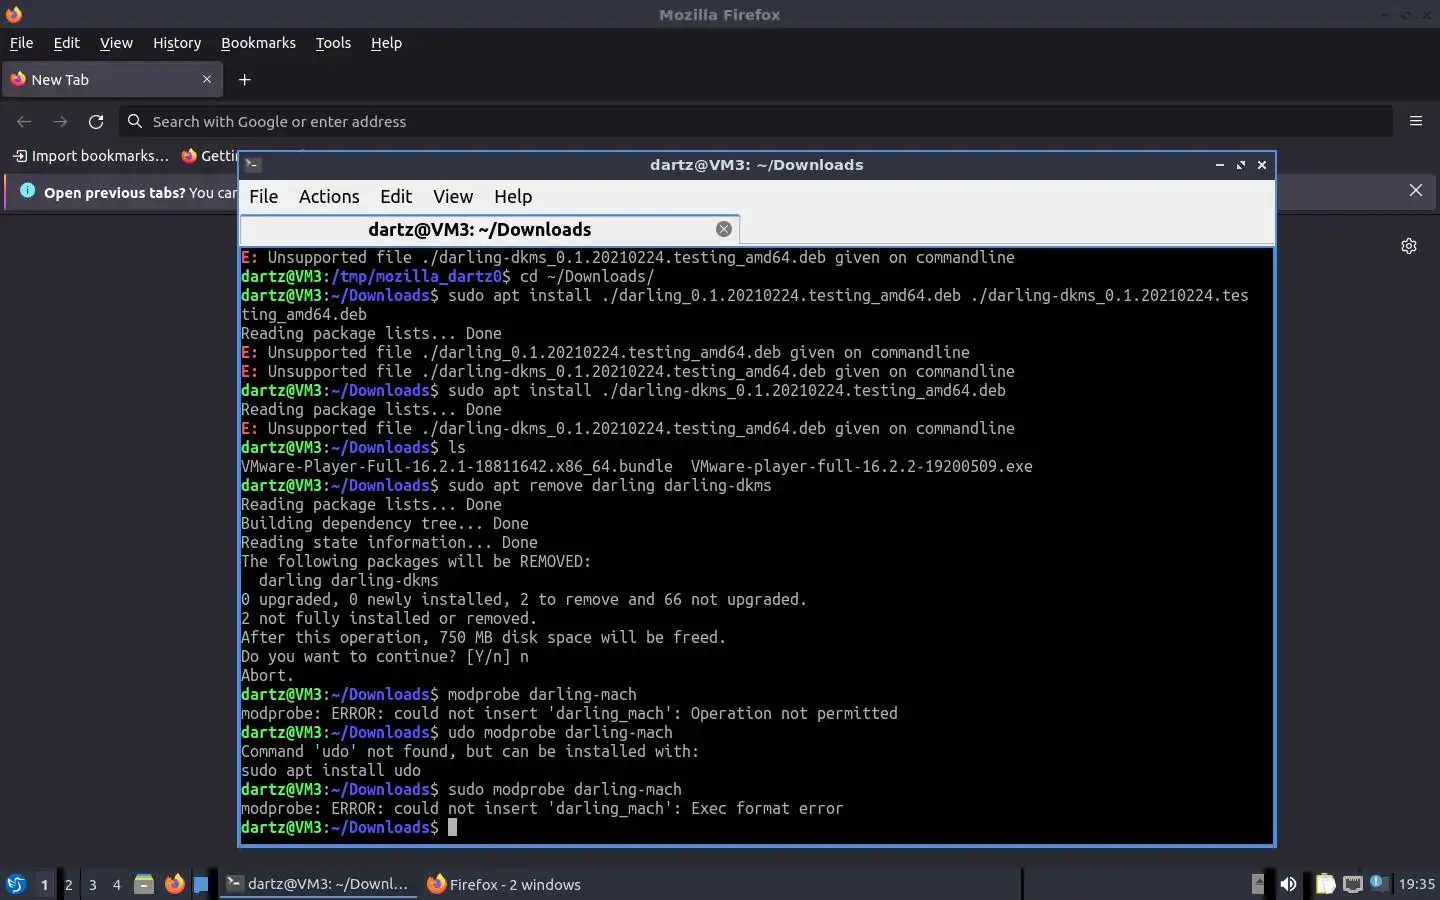Click 'VMware-player-full-16.2.2-19200509.exe' filename
The height and width of the screenshot is (900, 1440).
[862, 466]
